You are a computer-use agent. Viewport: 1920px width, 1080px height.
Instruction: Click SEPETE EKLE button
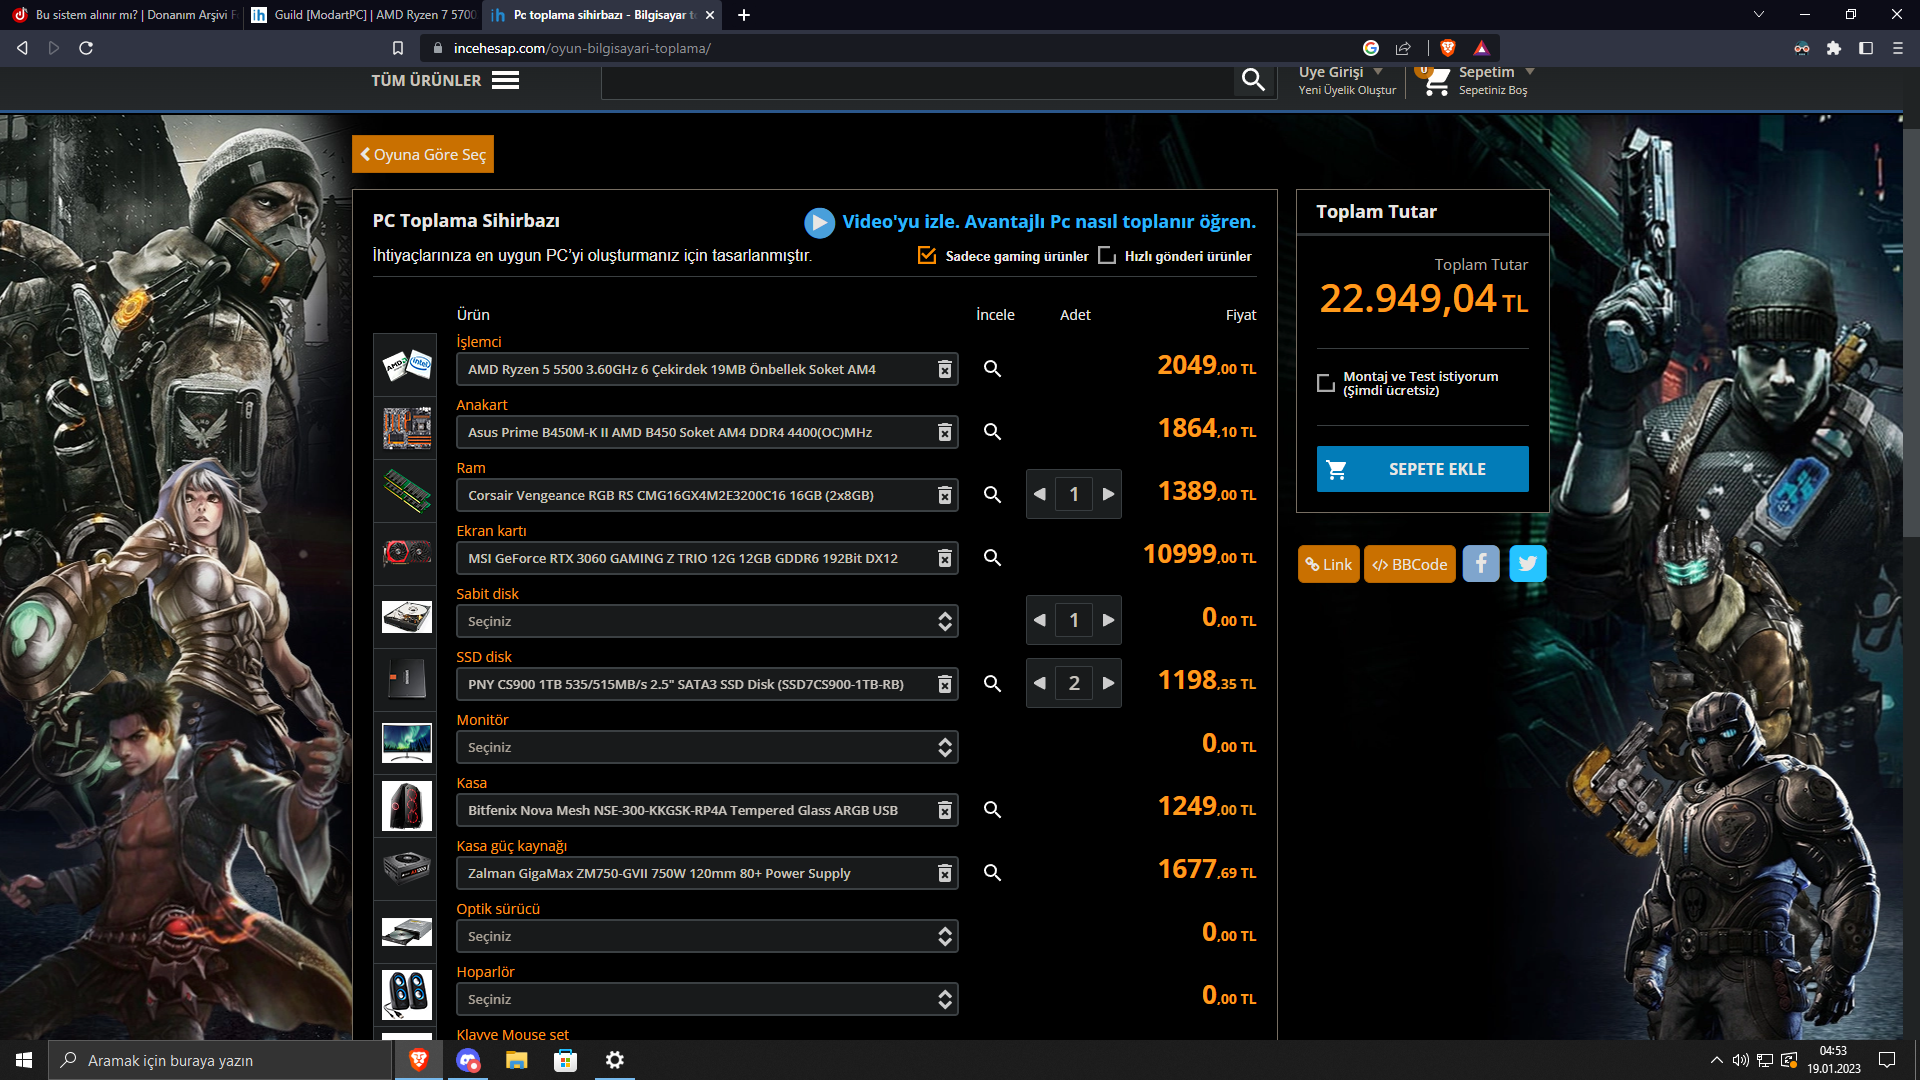tap(1423, 469)
